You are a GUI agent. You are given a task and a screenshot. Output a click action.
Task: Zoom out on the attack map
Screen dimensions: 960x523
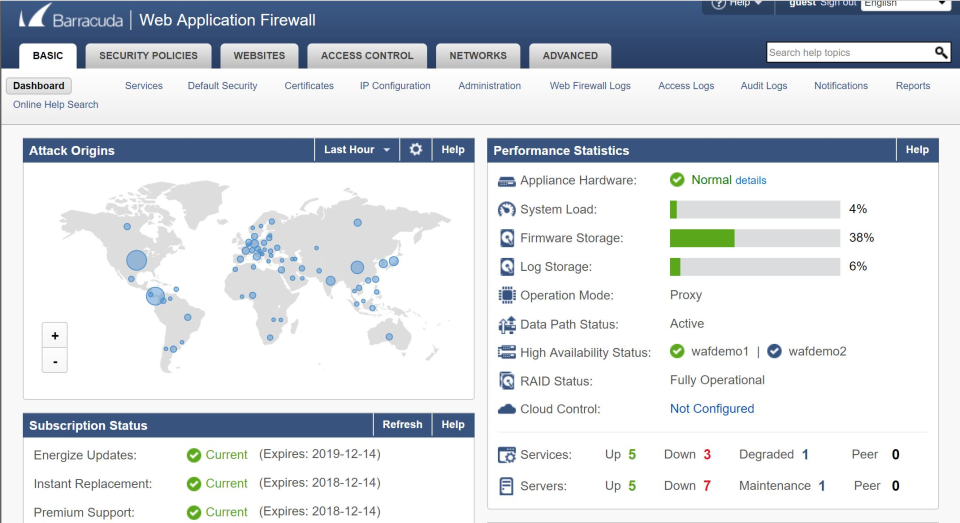click(54, 361)
